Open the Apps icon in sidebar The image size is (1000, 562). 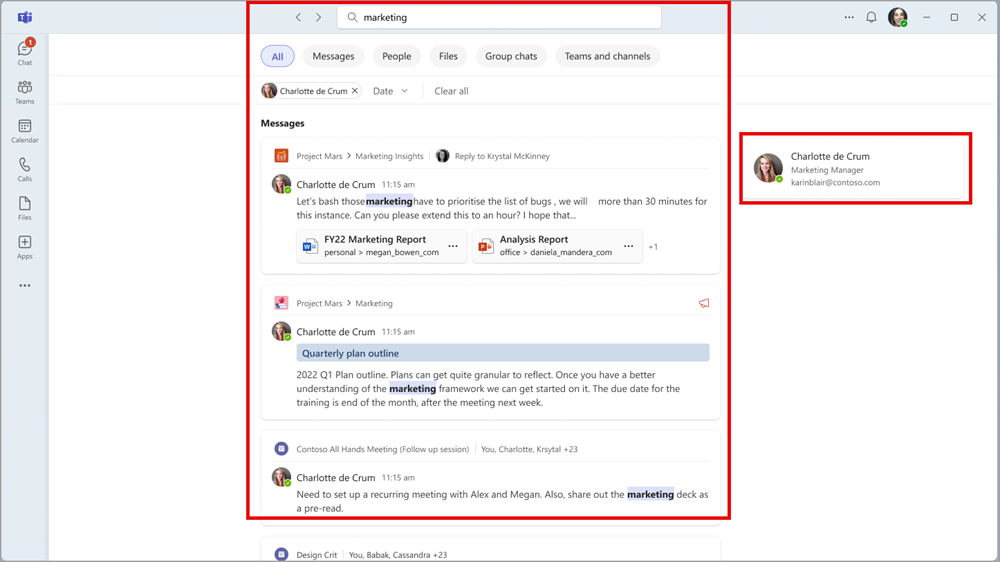pyautogui.click(x=24, y=246)
